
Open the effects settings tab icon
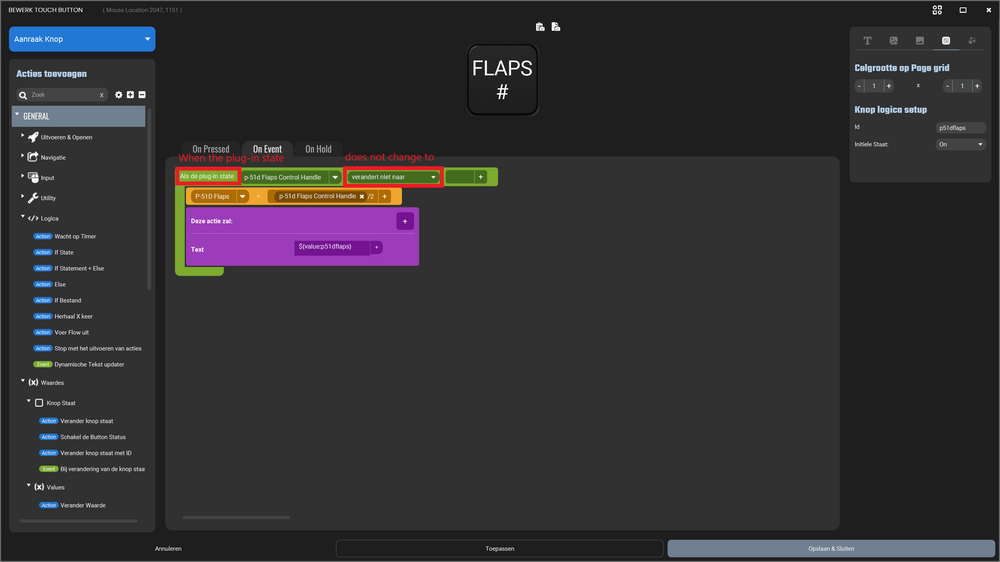(972, 41)
